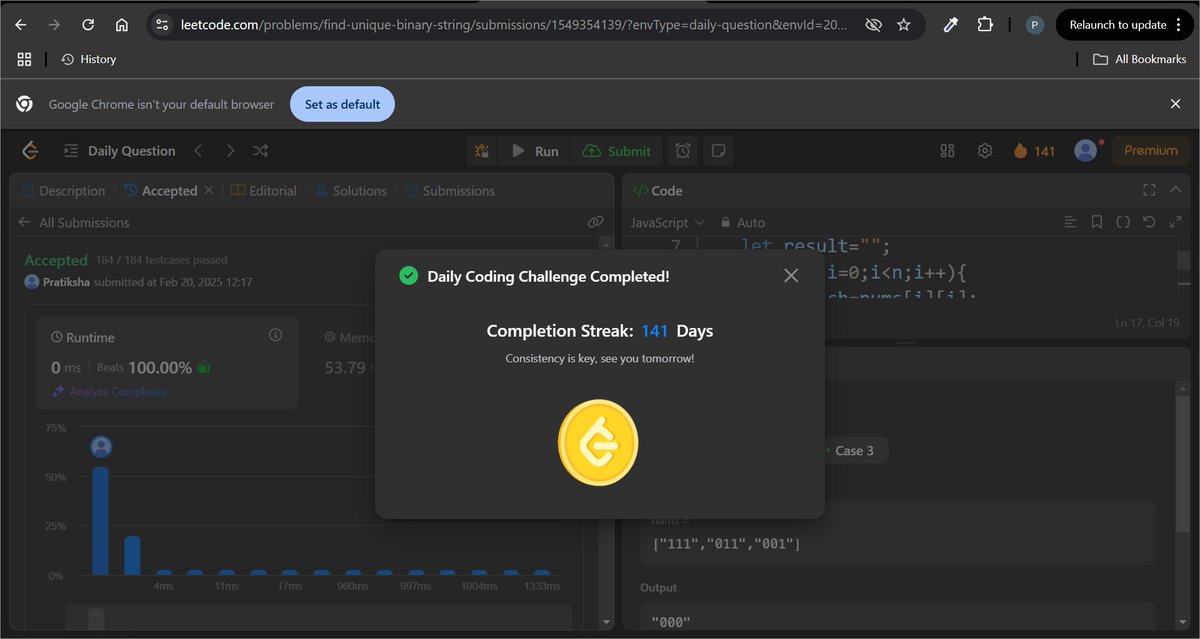
Task: Open the Daily Question problem list
Action: point(119,151)
